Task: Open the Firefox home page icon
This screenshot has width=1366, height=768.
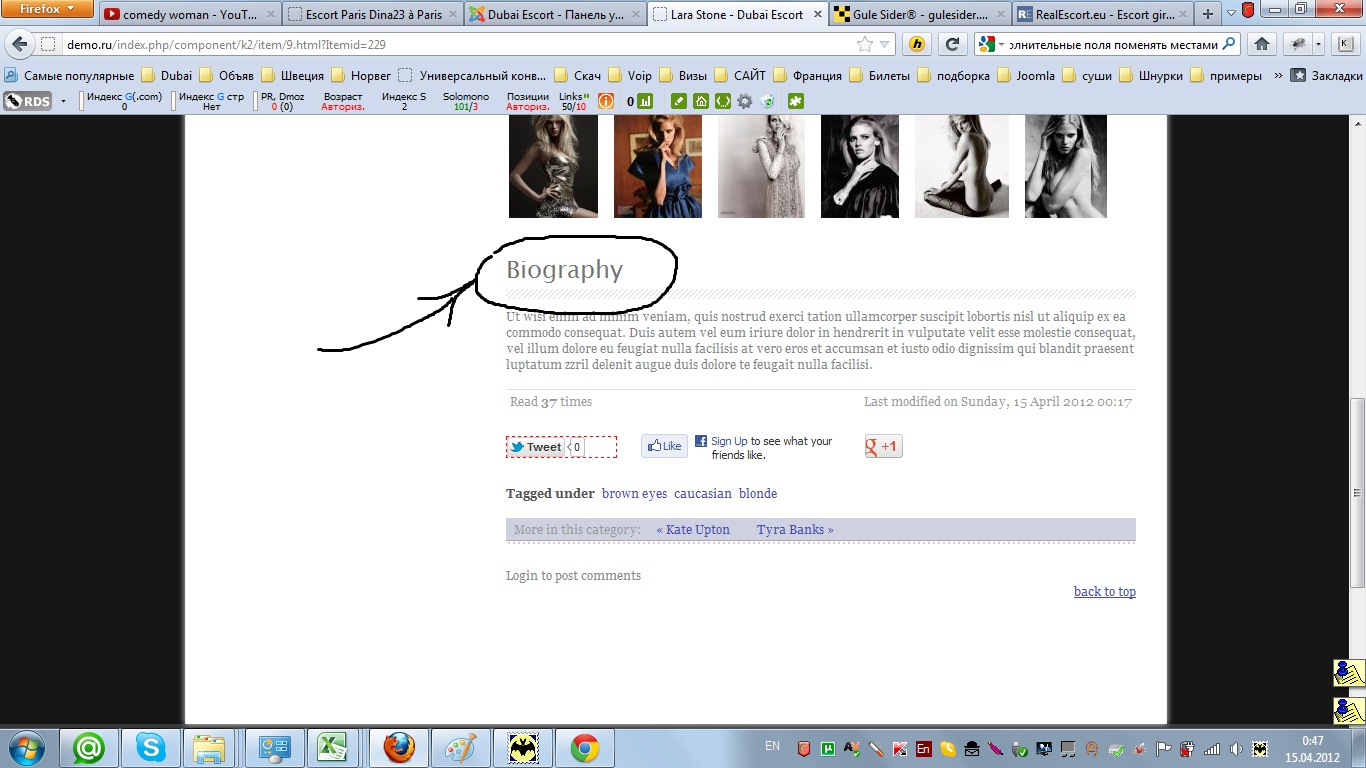Action: click(x=1262, y=44)
